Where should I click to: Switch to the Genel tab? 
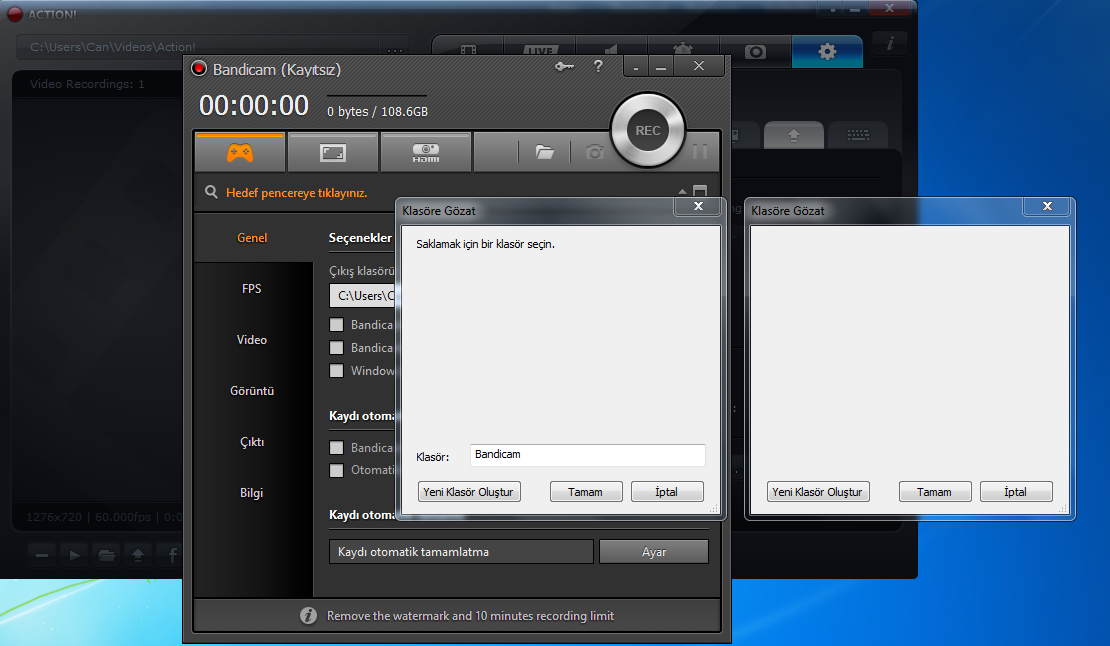tap(252, 238)
